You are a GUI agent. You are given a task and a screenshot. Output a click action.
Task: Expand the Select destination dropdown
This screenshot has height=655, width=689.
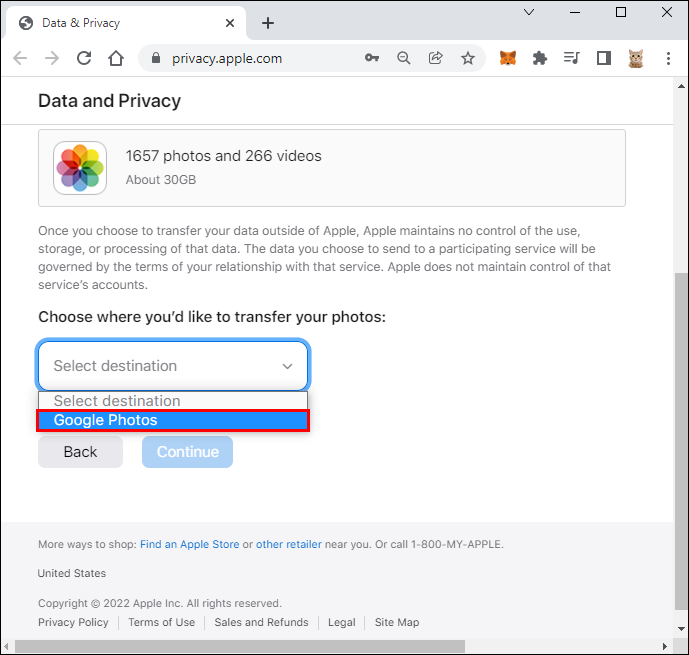pyautogui.click(x=173, y=366)
